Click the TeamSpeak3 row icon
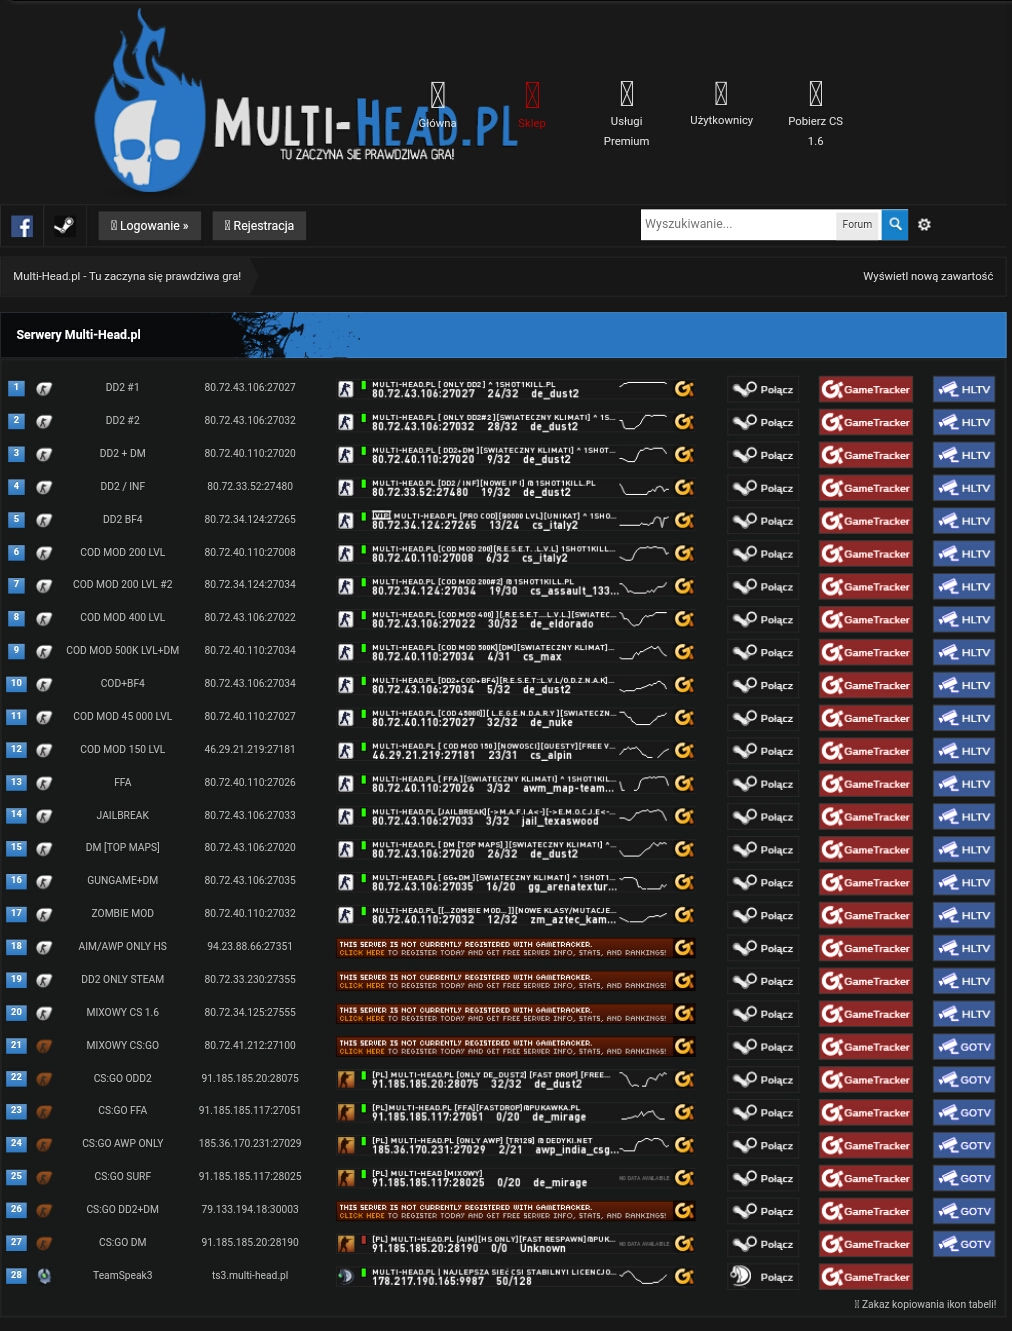The height and width of the screenshot is (1331, 1012). tap(44, 1276)
